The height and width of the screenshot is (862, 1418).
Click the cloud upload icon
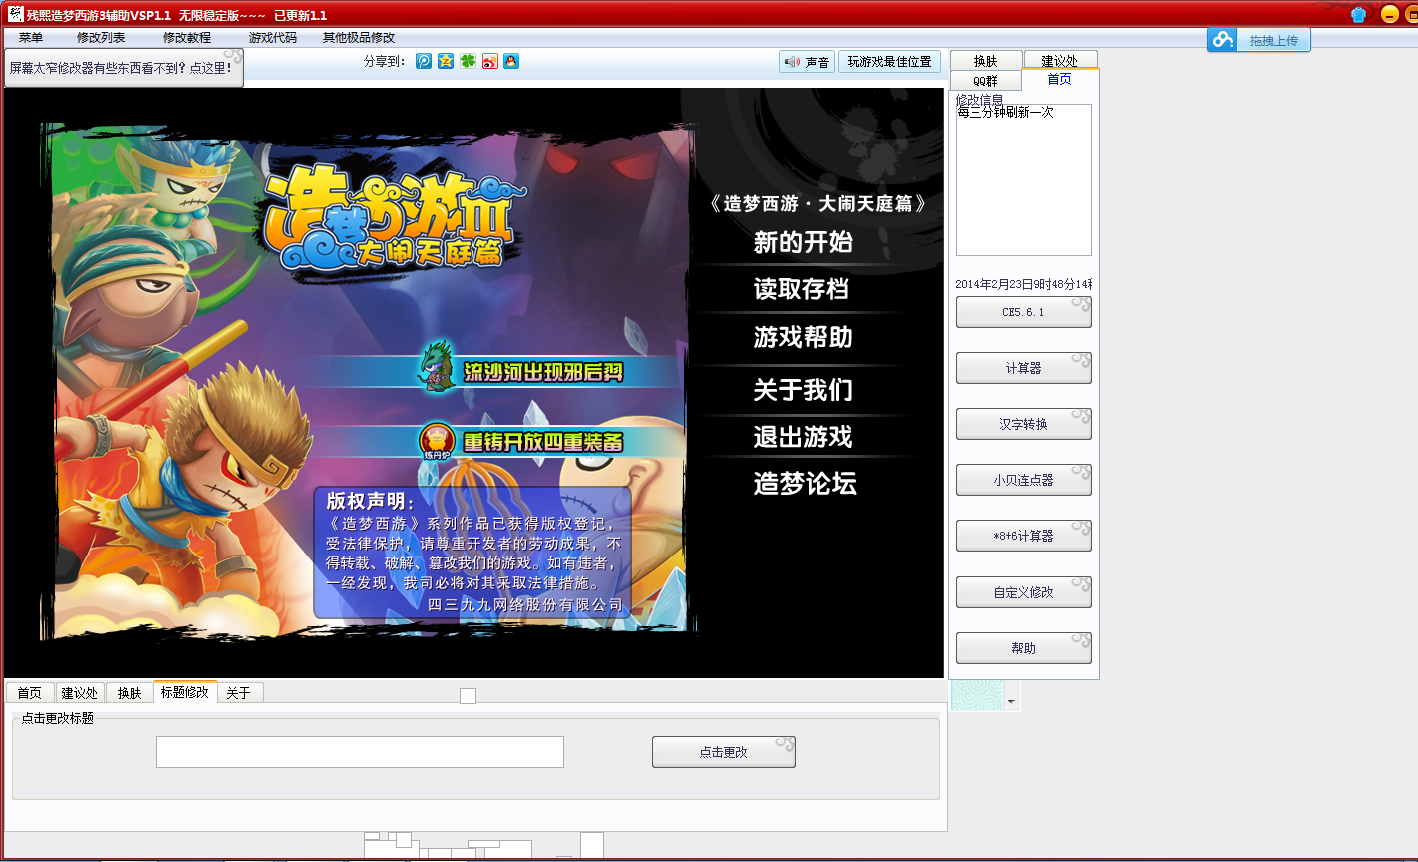(1223, 40)
